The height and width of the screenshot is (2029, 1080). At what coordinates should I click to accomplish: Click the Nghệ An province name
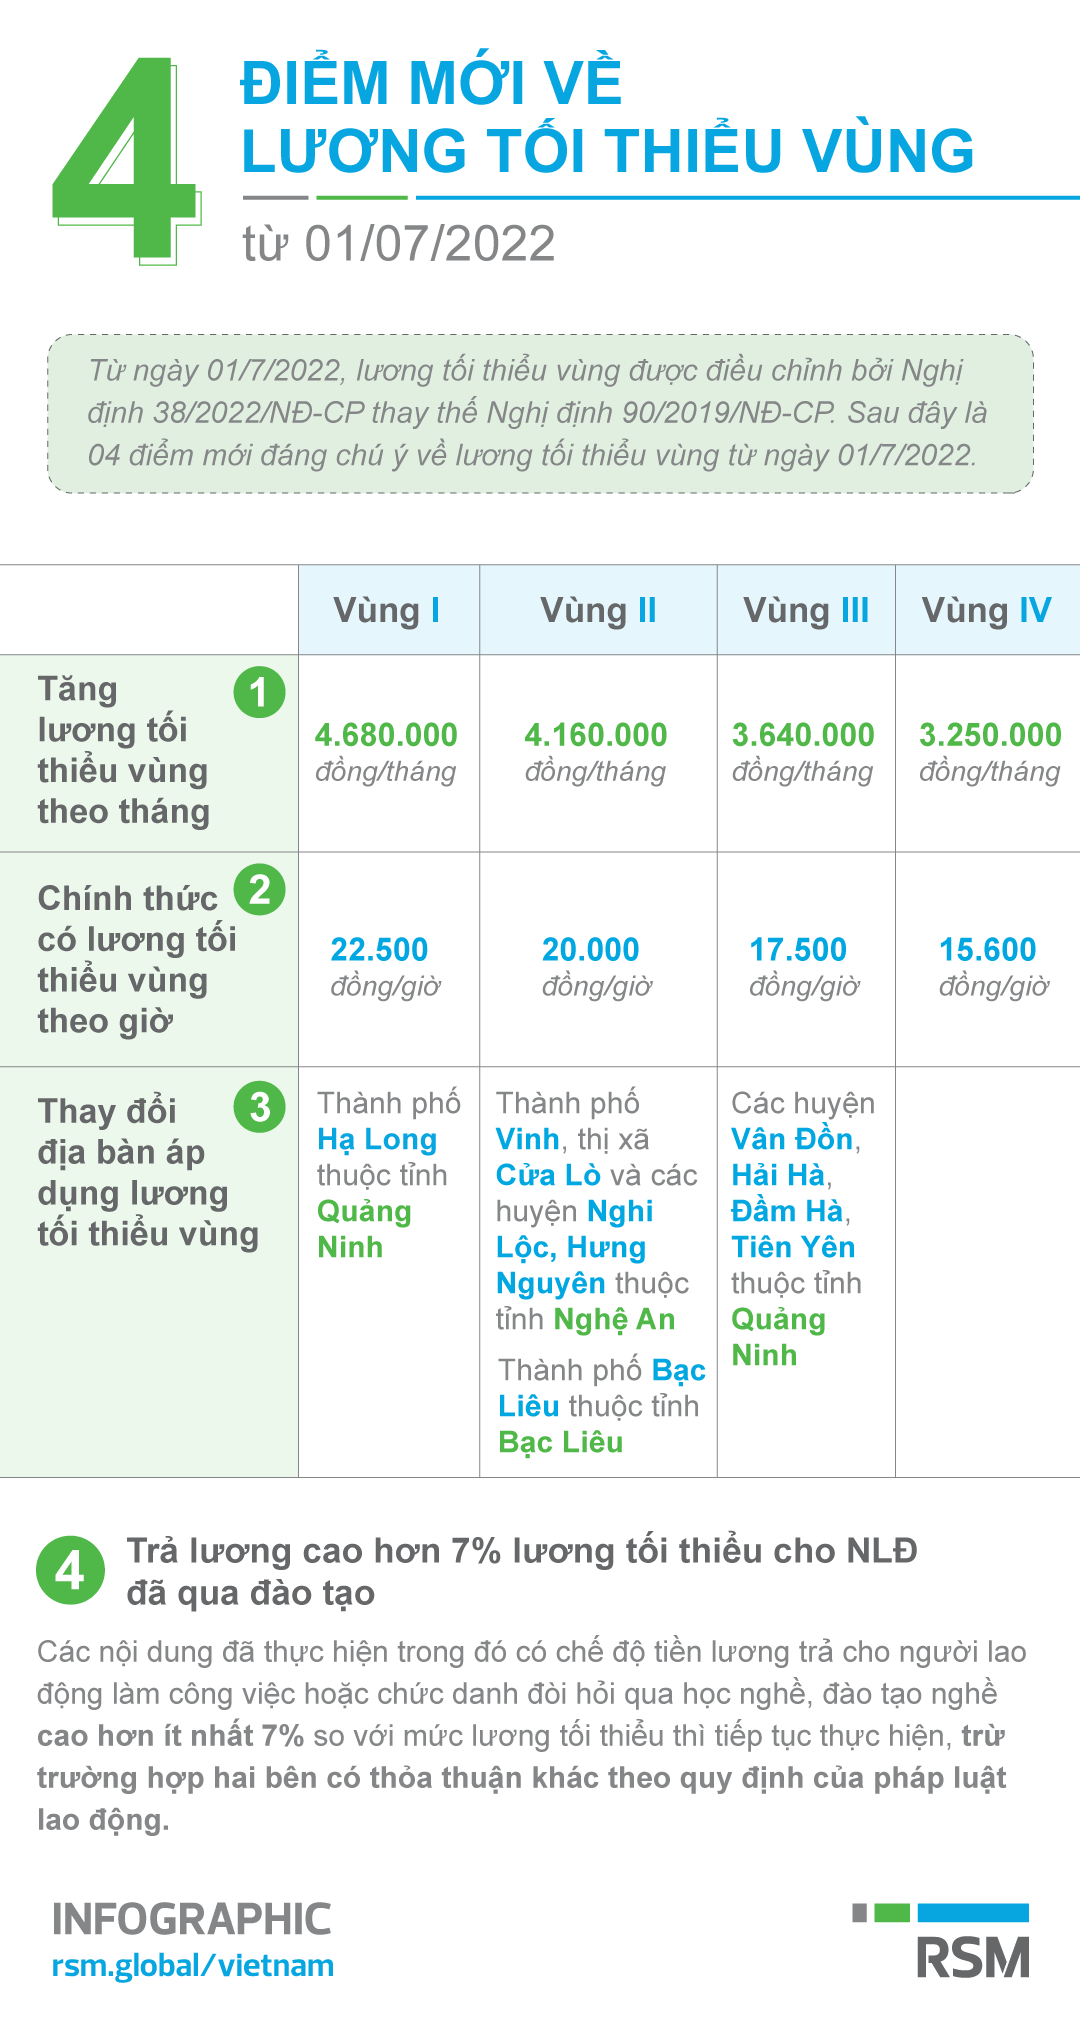[615, 1320]
